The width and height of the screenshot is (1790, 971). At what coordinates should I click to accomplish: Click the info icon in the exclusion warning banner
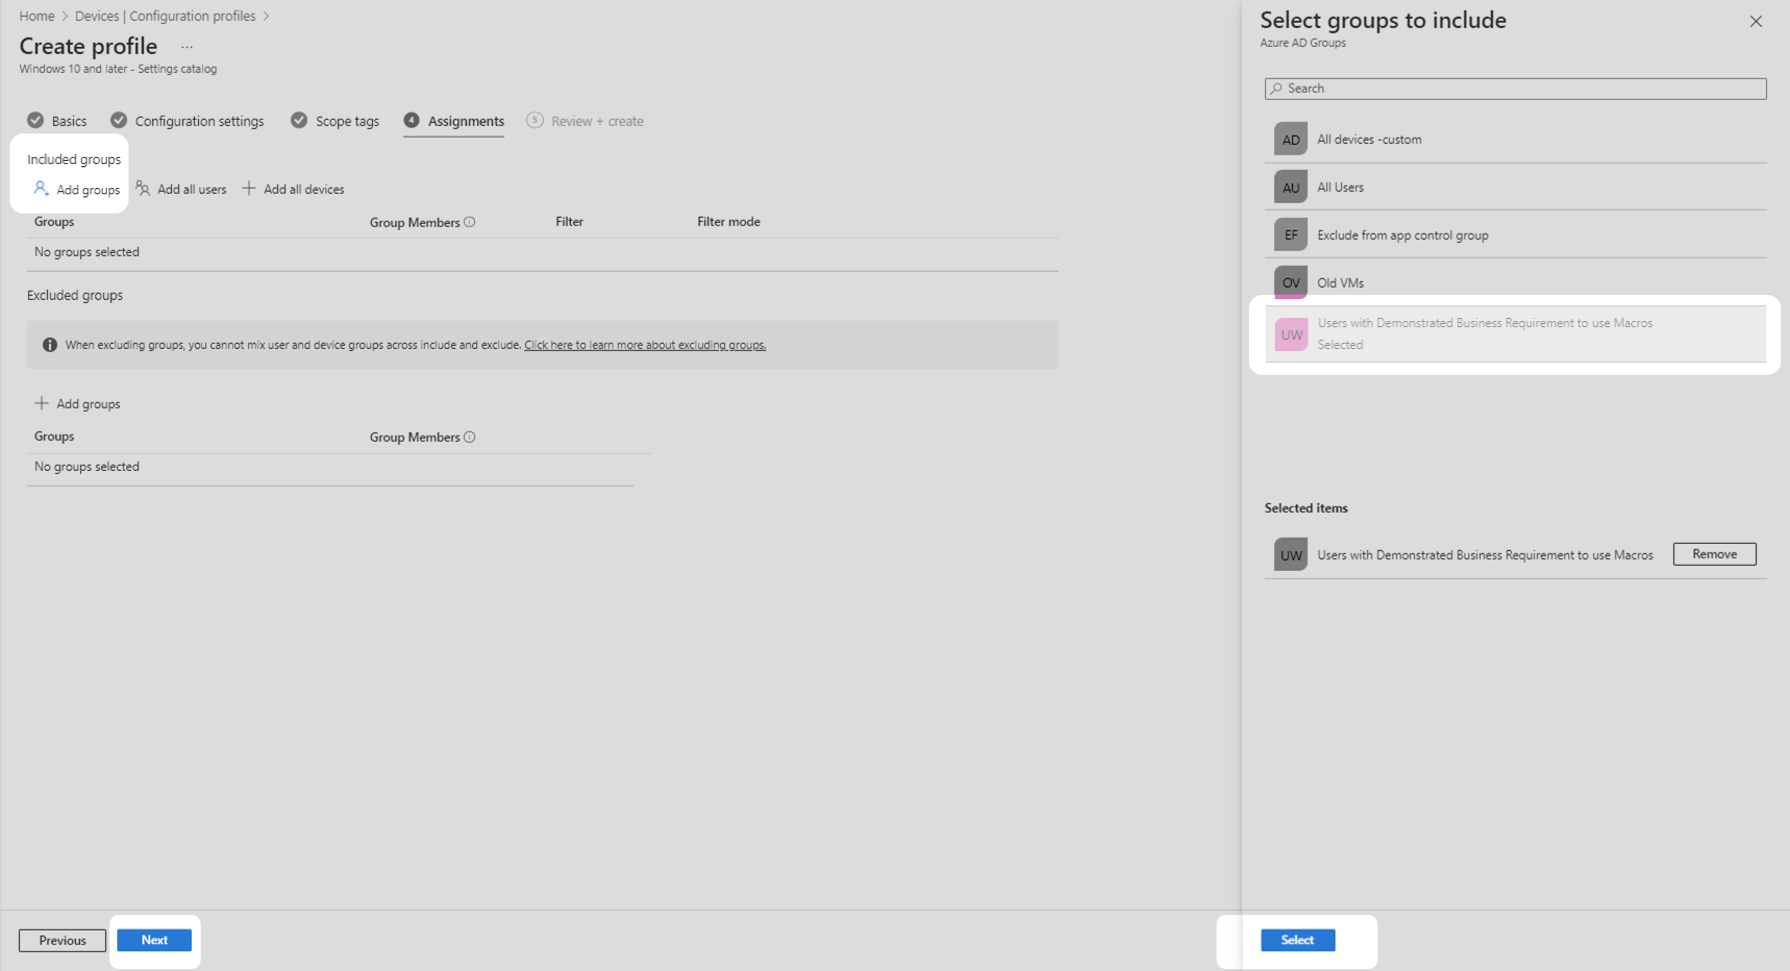(x=50, y=344)
